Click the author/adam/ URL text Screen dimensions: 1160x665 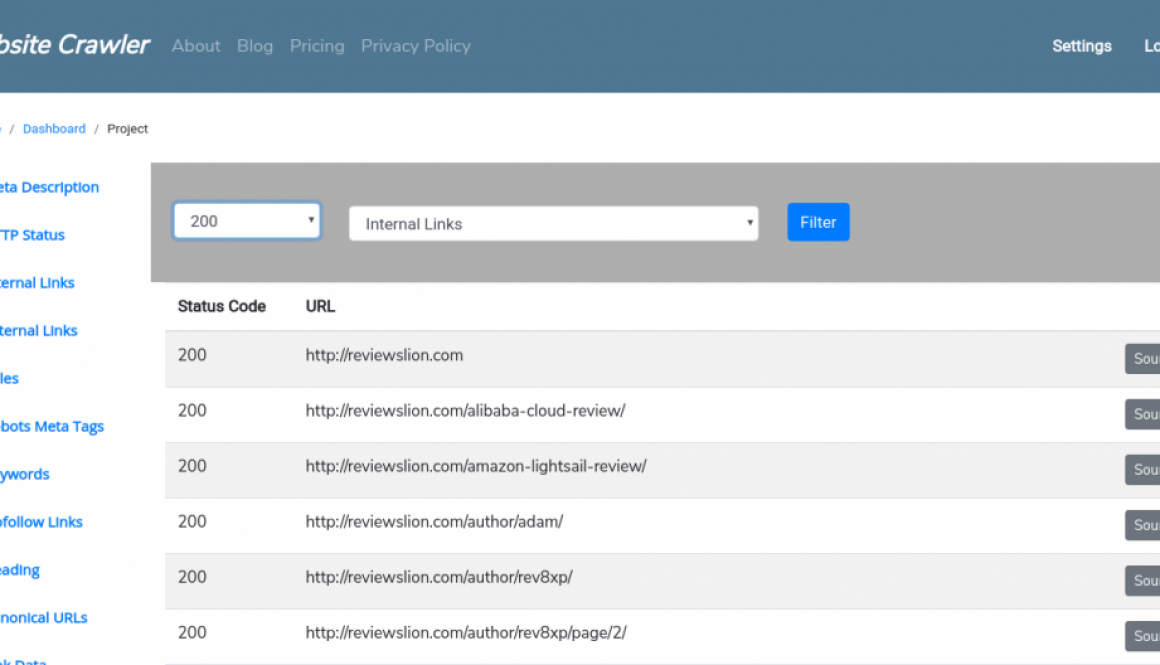pyautogui.click(x=434, y=521)
